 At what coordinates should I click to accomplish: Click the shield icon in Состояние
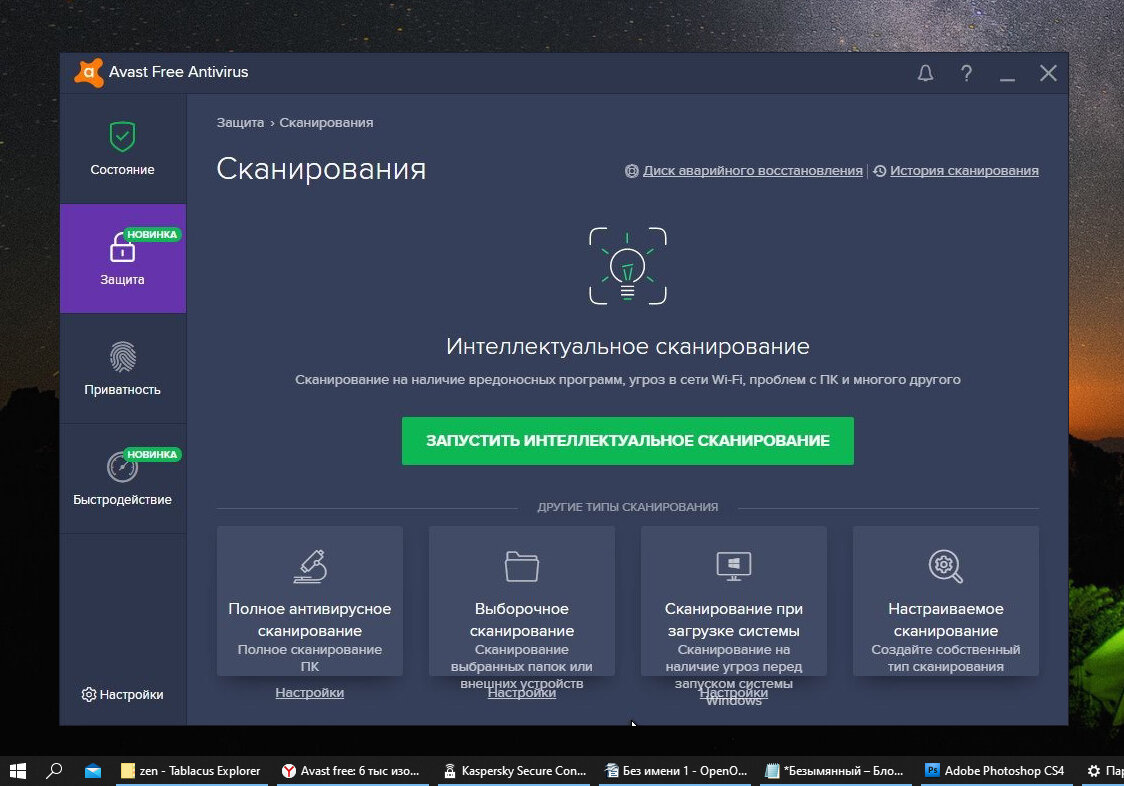(x=123, y=136)
